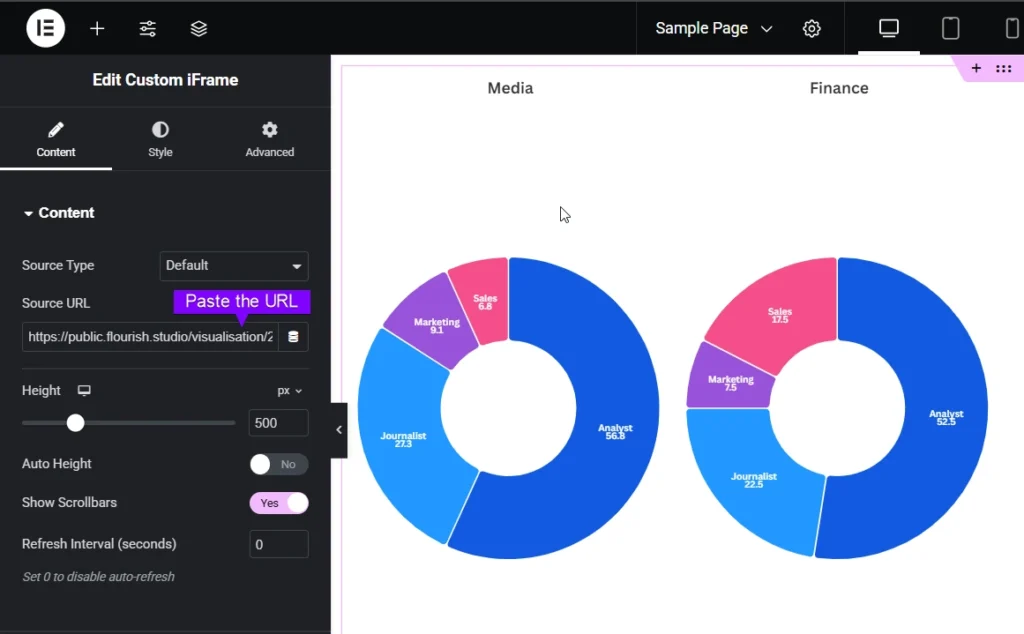Viewport: 1024px width, 634px height.
Task: Switch to desktop view icon
Action: pyautogui.click(x=888, y=28)
